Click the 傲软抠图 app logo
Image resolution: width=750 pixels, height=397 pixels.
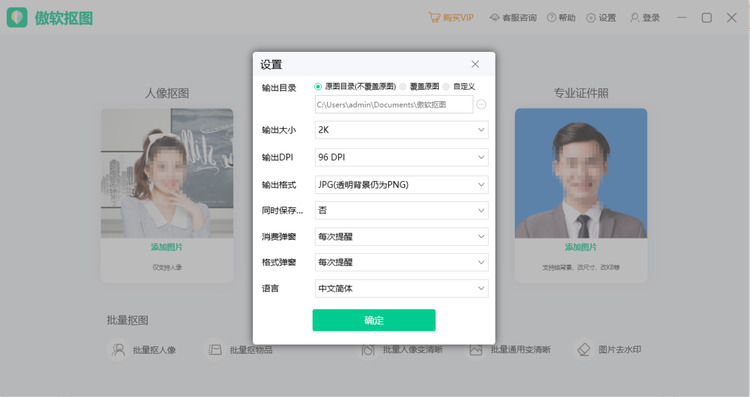pyautogui.click(x=17, y=18)
